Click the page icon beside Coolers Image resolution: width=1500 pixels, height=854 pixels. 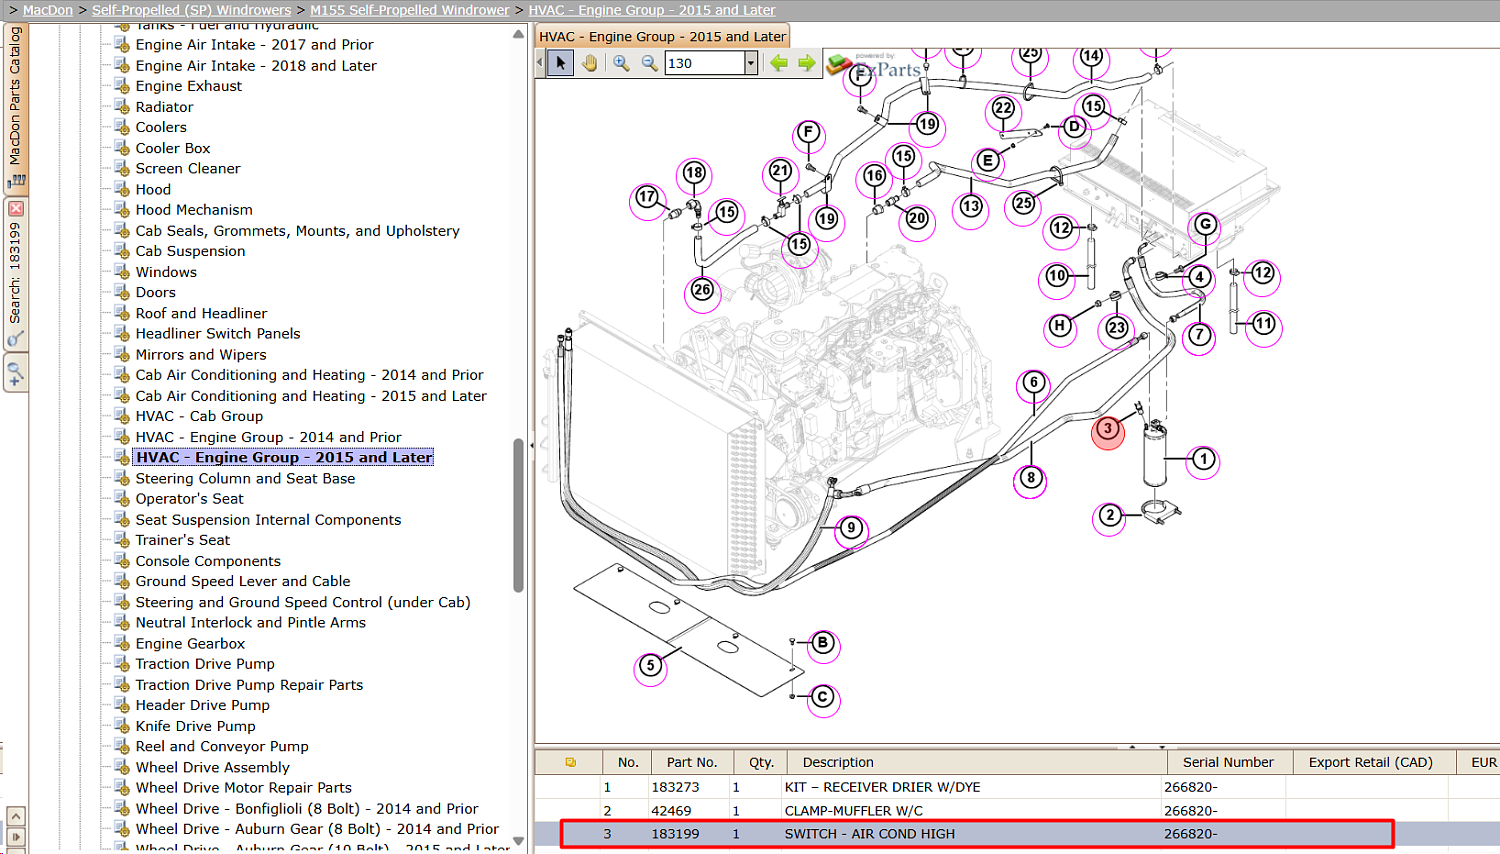[122, 127]
